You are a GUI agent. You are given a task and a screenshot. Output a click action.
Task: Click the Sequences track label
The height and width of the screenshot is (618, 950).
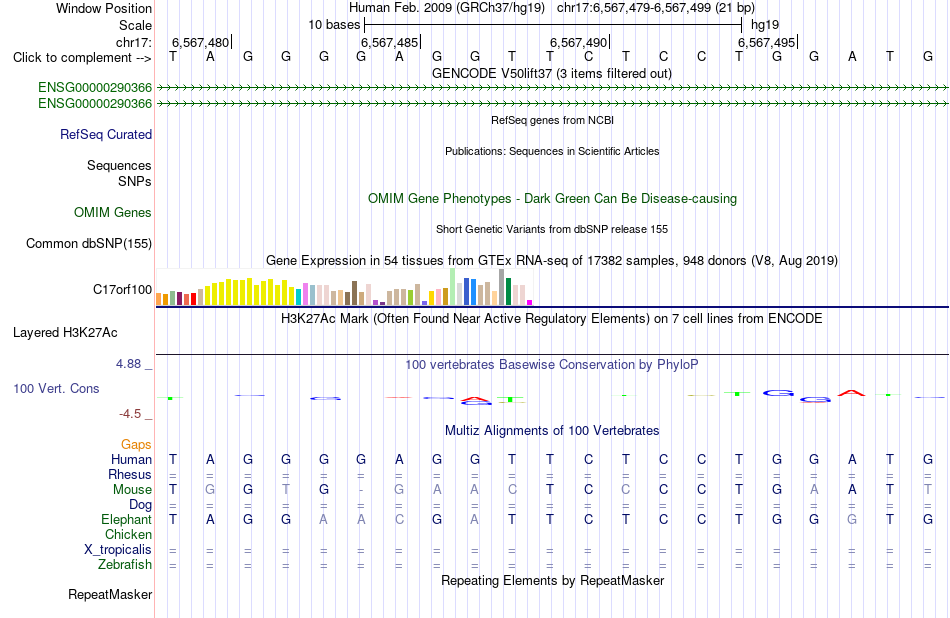click(x=119, y=165)
